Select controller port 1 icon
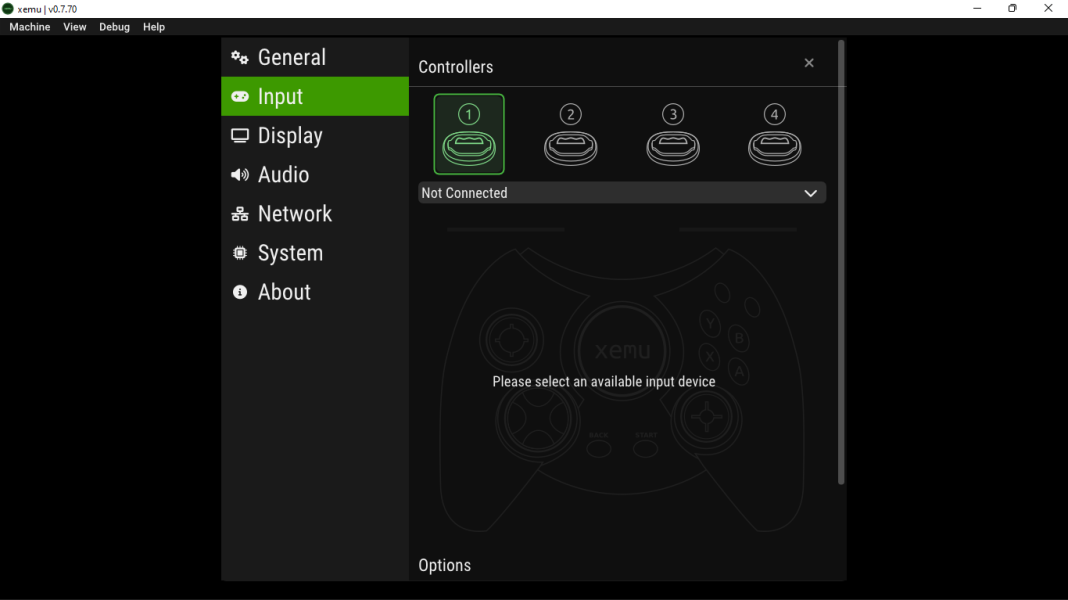Viewport: 1068px width, 600px height. (x=469, y=134)
